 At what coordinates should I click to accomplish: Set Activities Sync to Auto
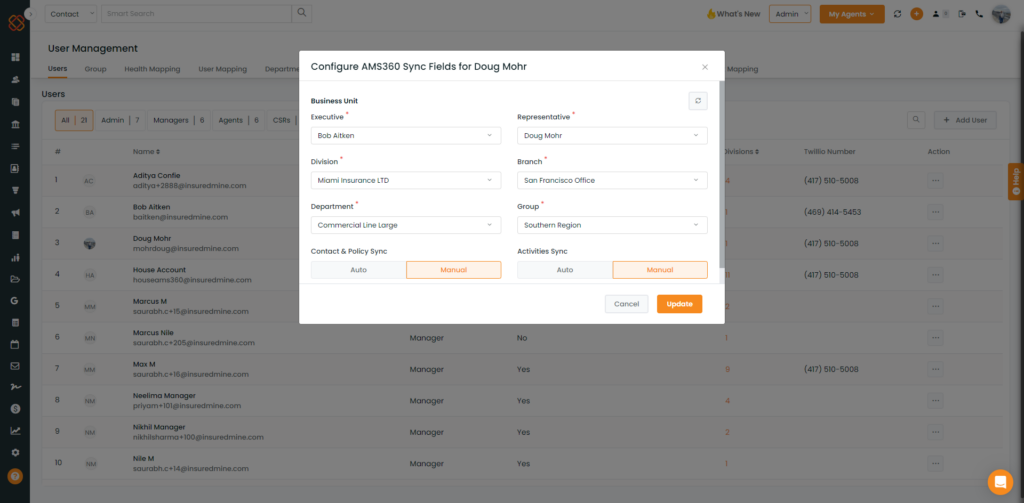565,270
